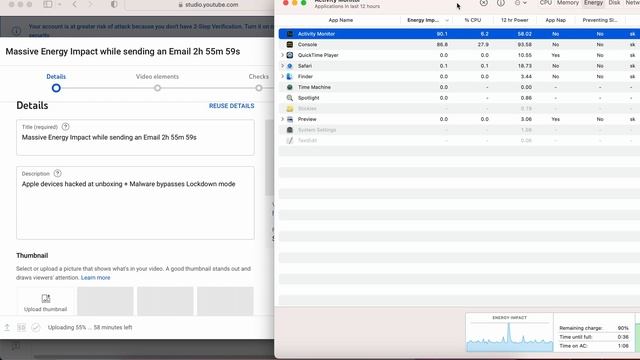Click the Description text field
The image size is (640, 360).
click(x=135, y=203)
